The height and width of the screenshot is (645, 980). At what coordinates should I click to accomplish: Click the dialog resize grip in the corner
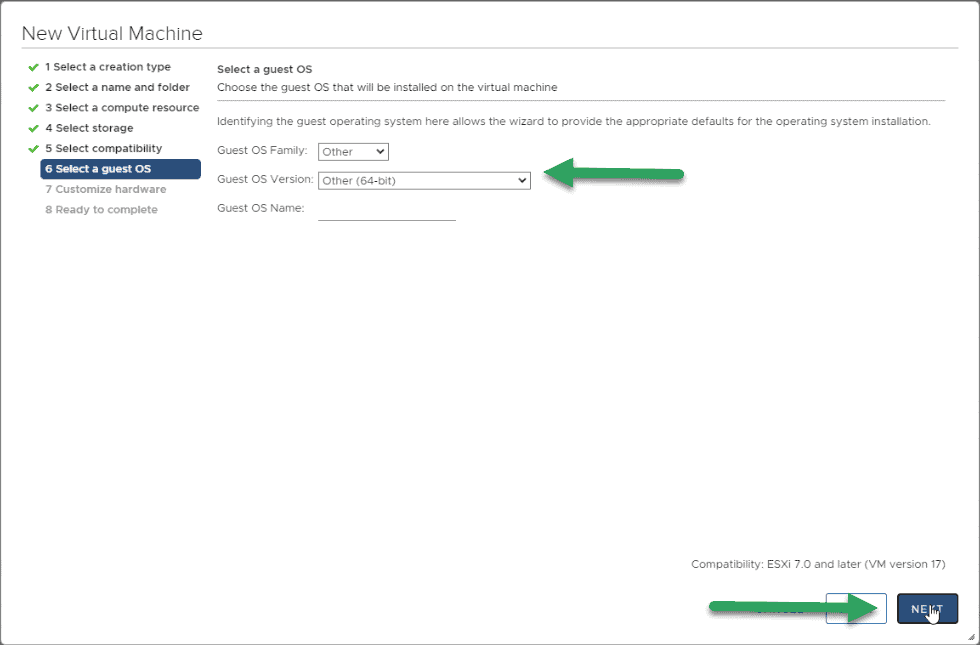click(x=971, y=637)
